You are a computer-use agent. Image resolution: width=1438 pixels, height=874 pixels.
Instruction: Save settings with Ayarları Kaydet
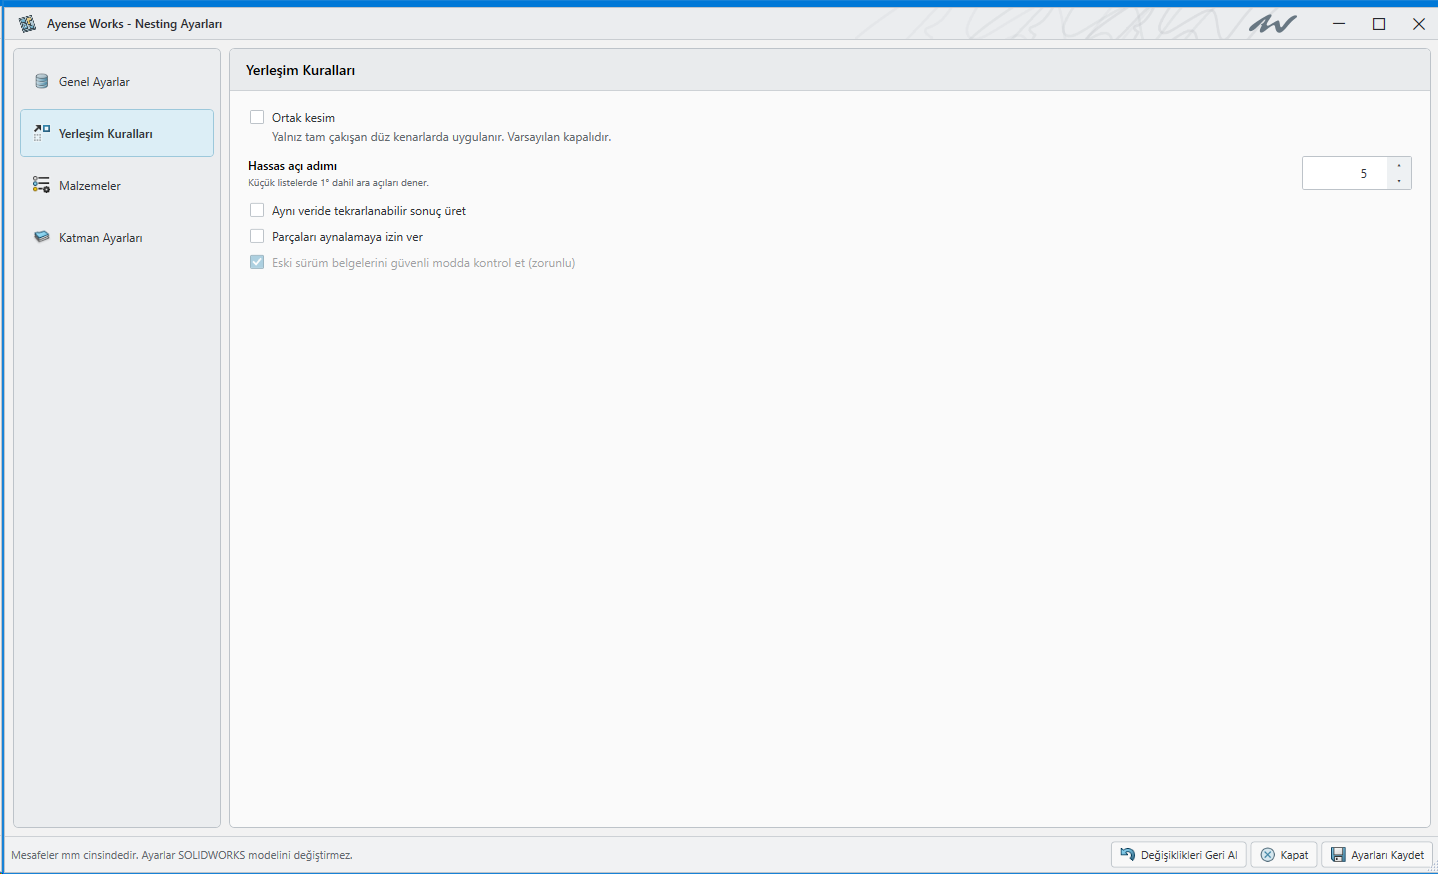[1377, 854]
